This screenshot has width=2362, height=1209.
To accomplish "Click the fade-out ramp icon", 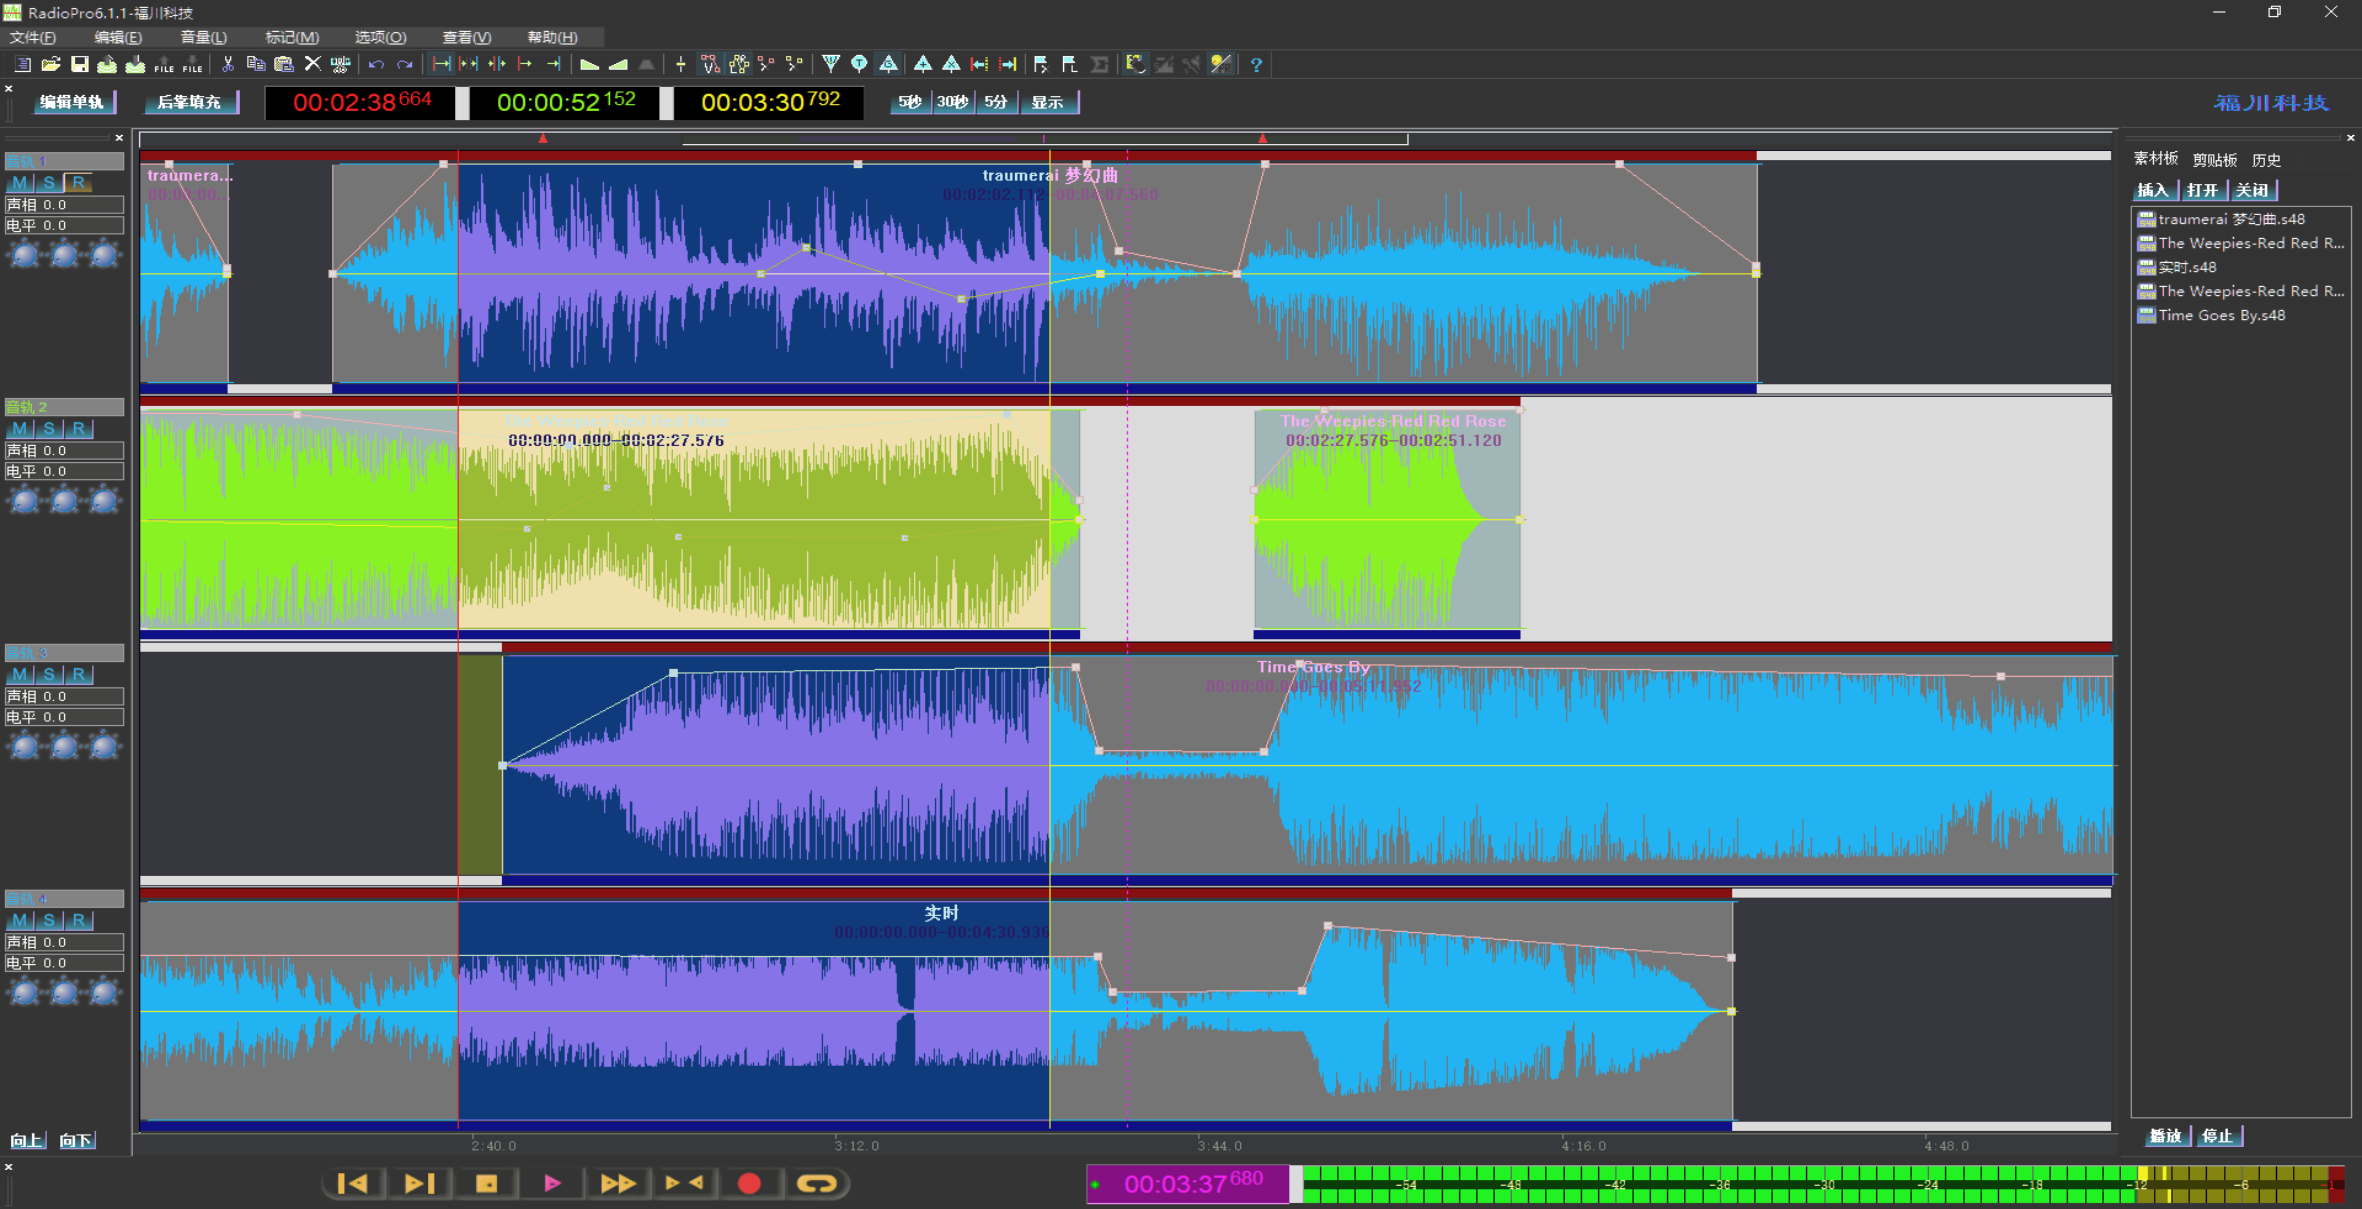I will point(589,64).
